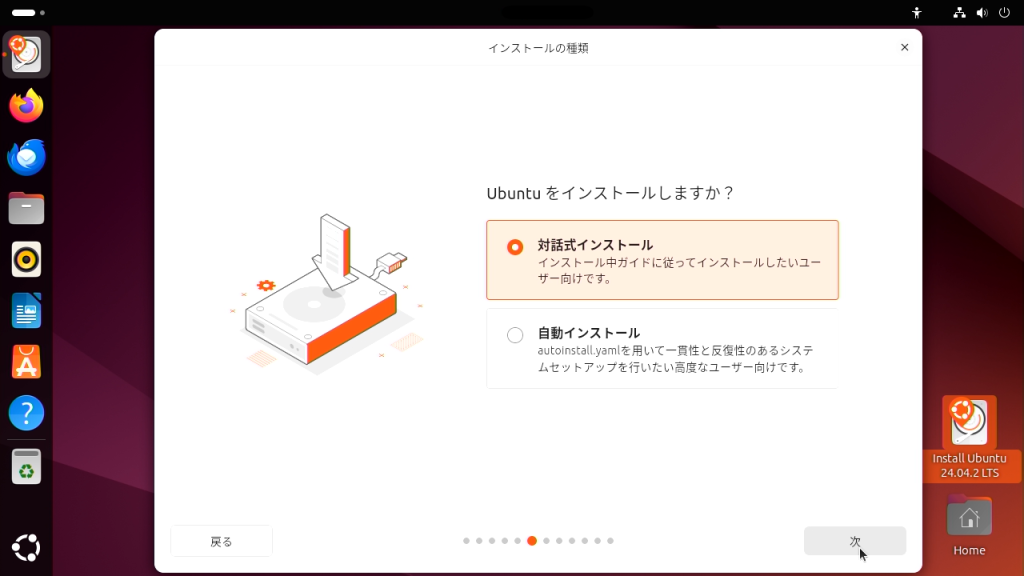Select 自動インストール radio option

pyautogui.click(x=662, y=349)
